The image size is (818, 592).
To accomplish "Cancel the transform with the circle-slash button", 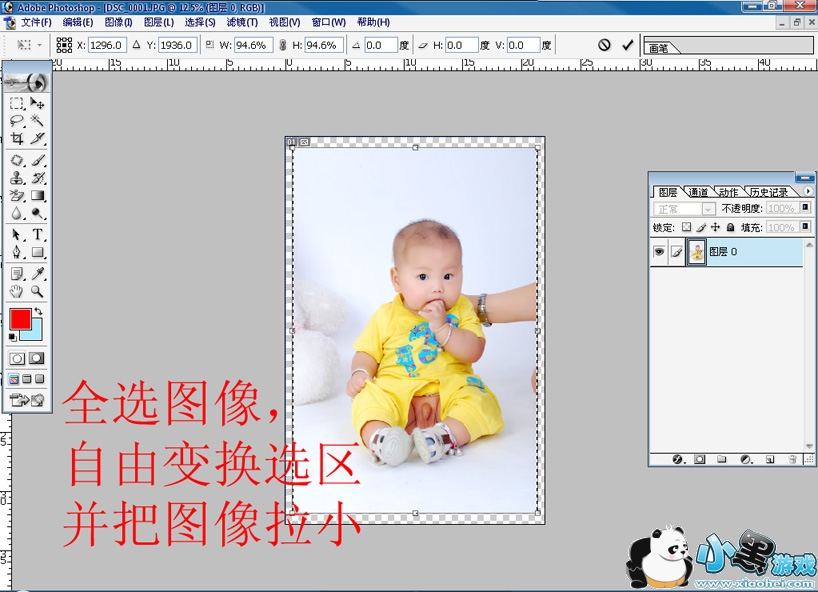I will point(604,45).
